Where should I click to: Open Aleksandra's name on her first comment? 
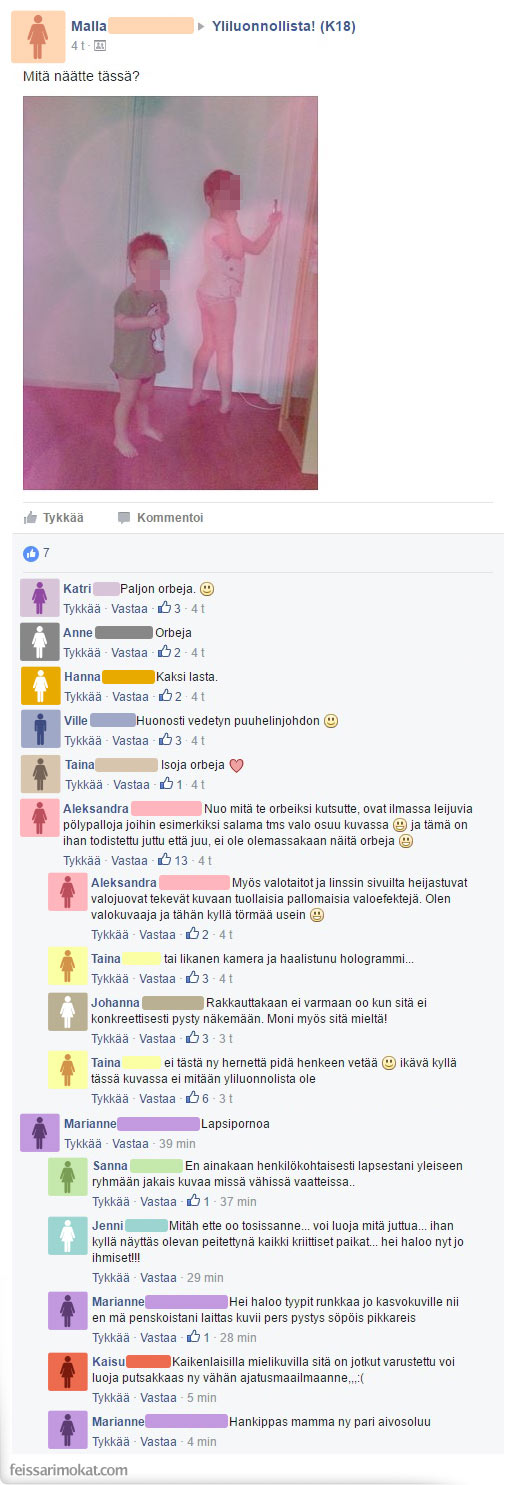click(x=96, y=808)
